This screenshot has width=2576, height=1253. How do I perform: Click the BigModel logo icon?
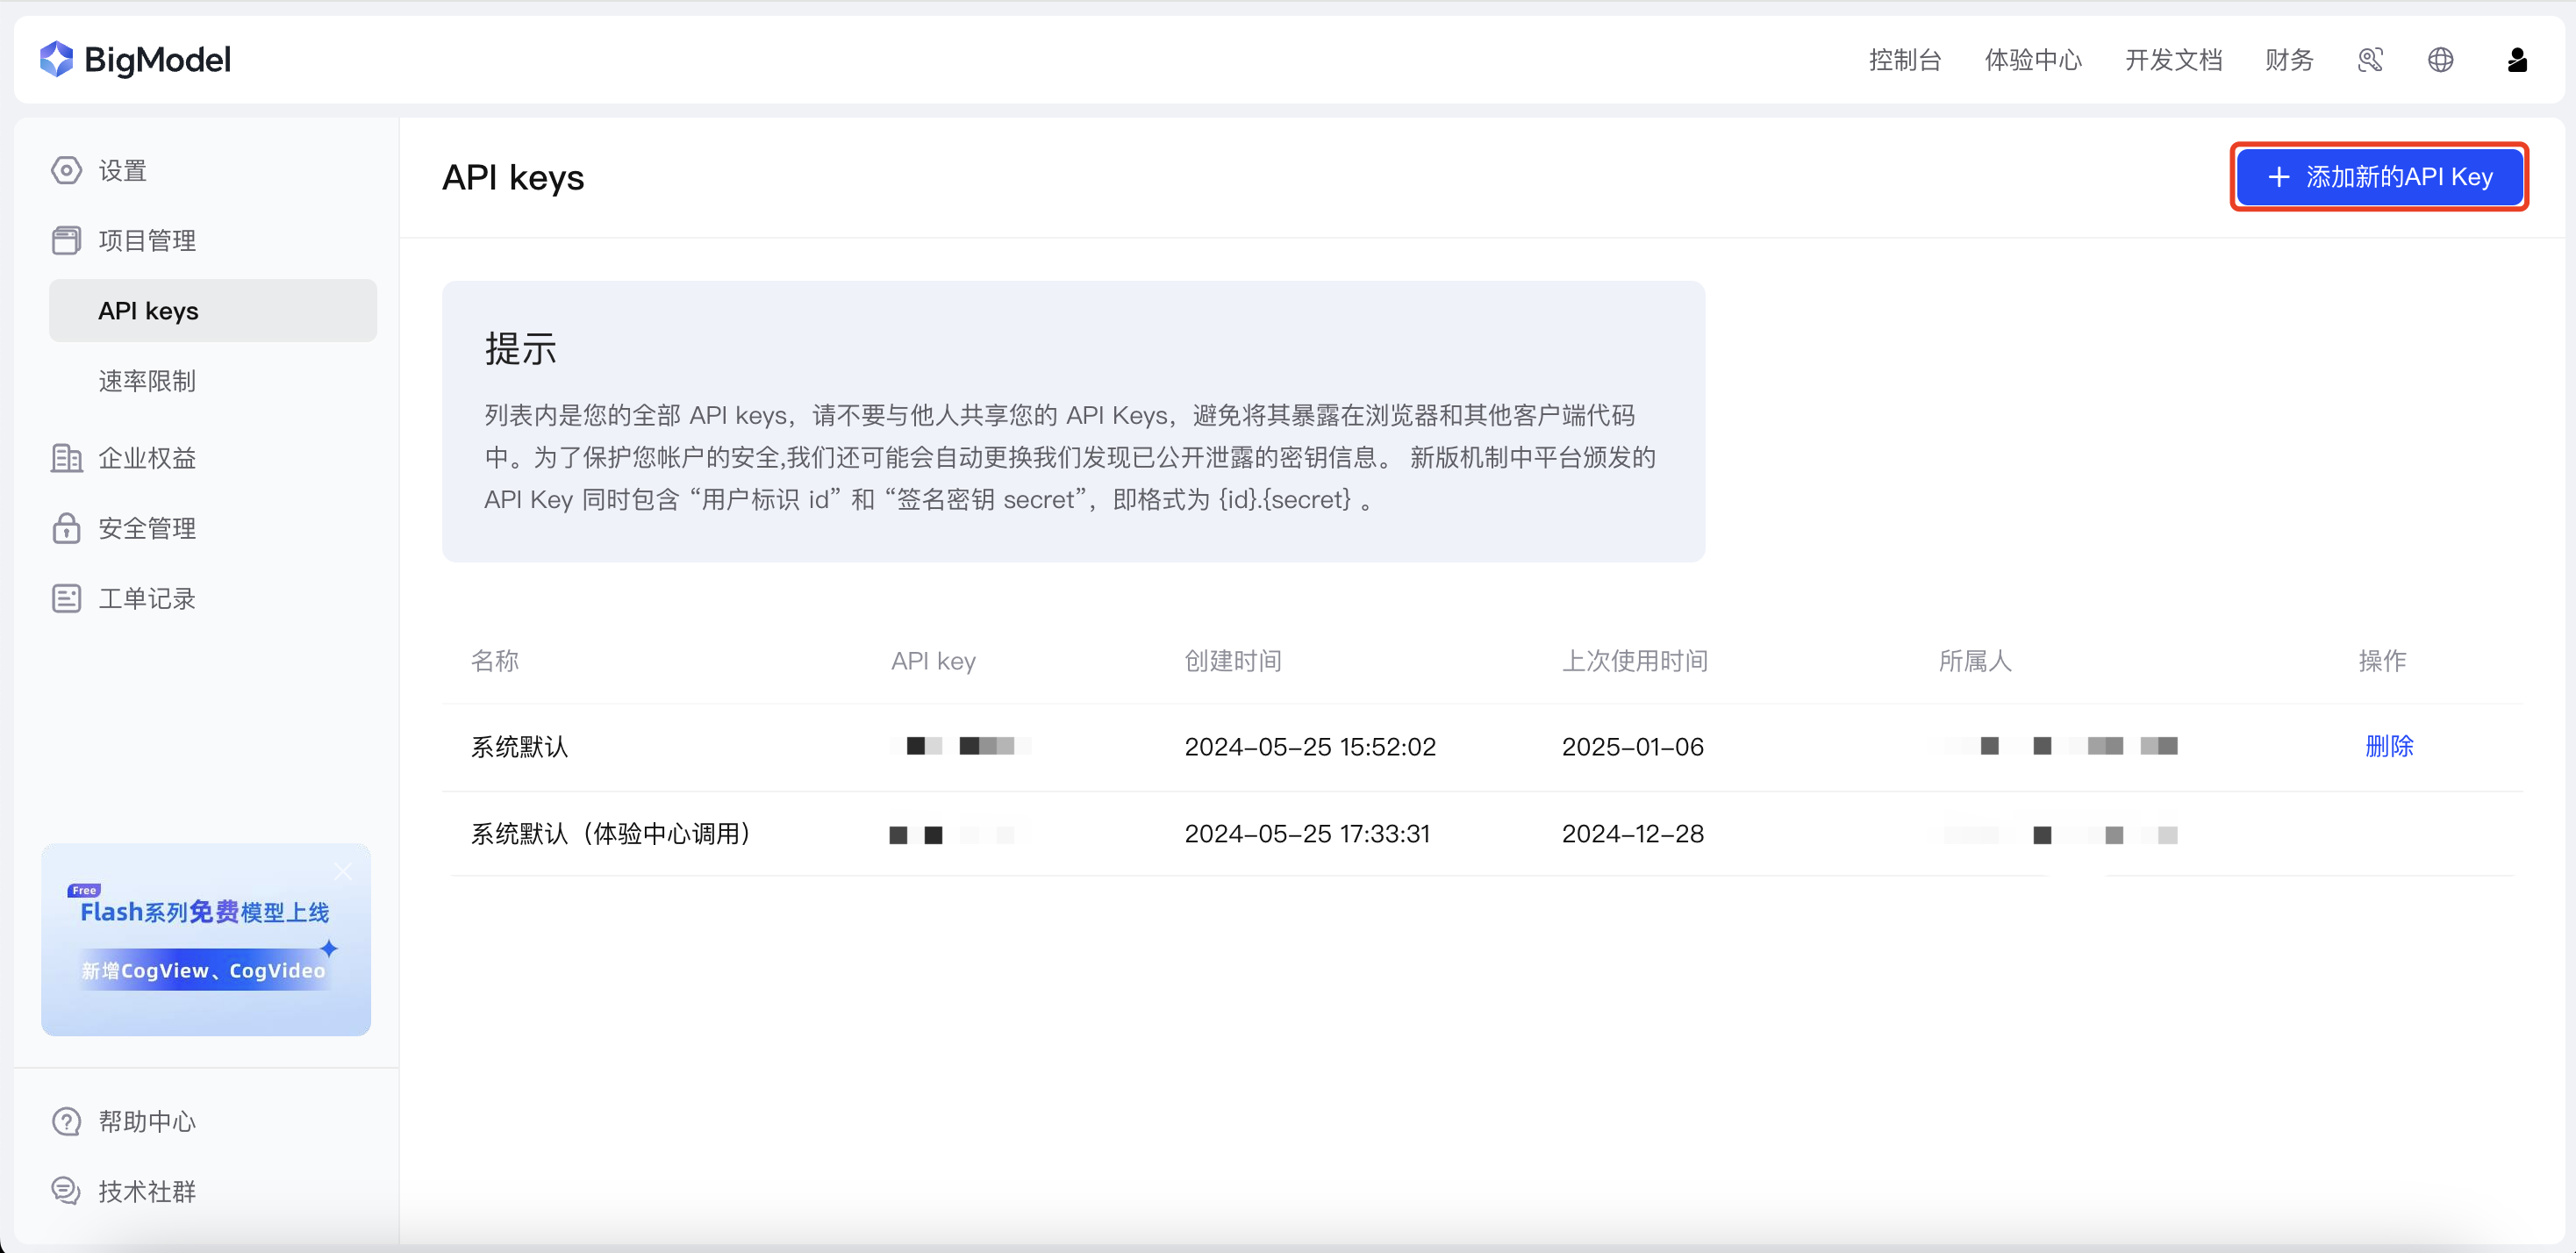click(56, 59)
